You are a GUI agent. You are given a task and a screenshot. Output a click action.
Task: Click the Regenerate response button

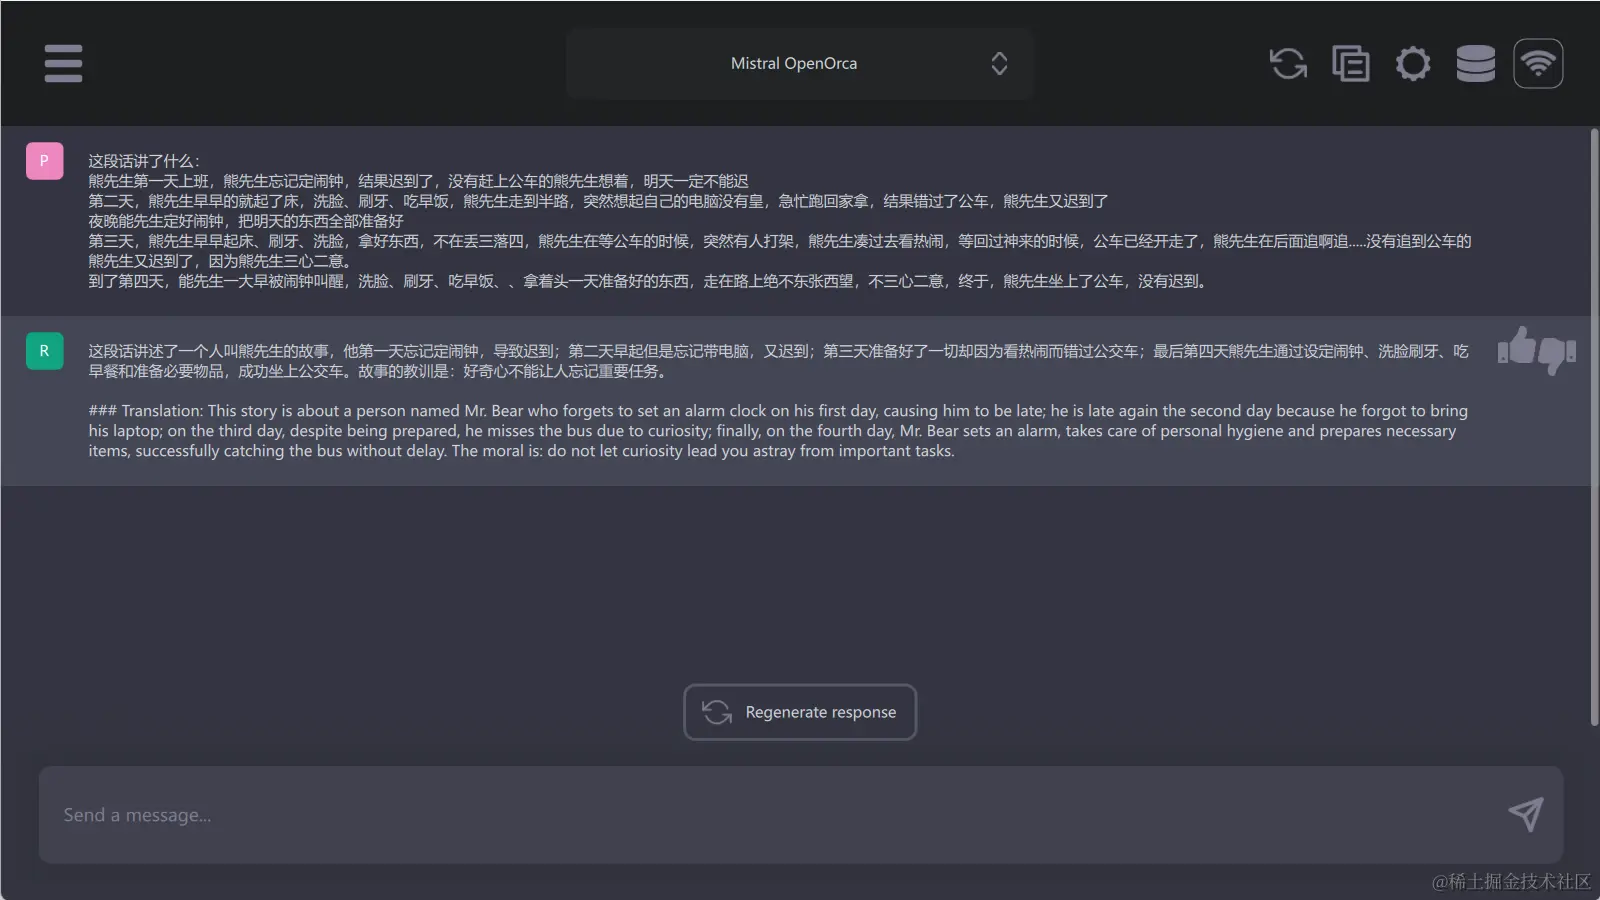pyautogui.click(x=800, y=712)
